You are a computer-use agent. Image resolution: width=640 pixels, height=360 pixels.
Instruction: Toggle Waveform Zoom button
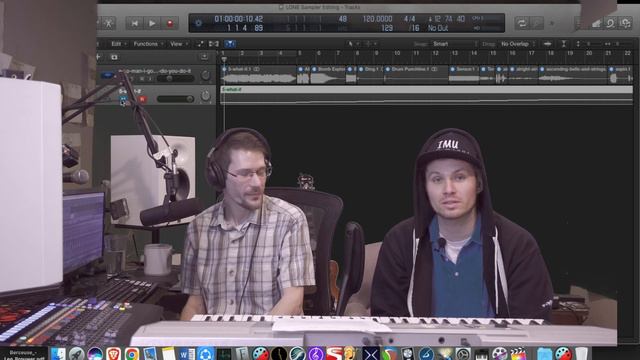(547, 44)
